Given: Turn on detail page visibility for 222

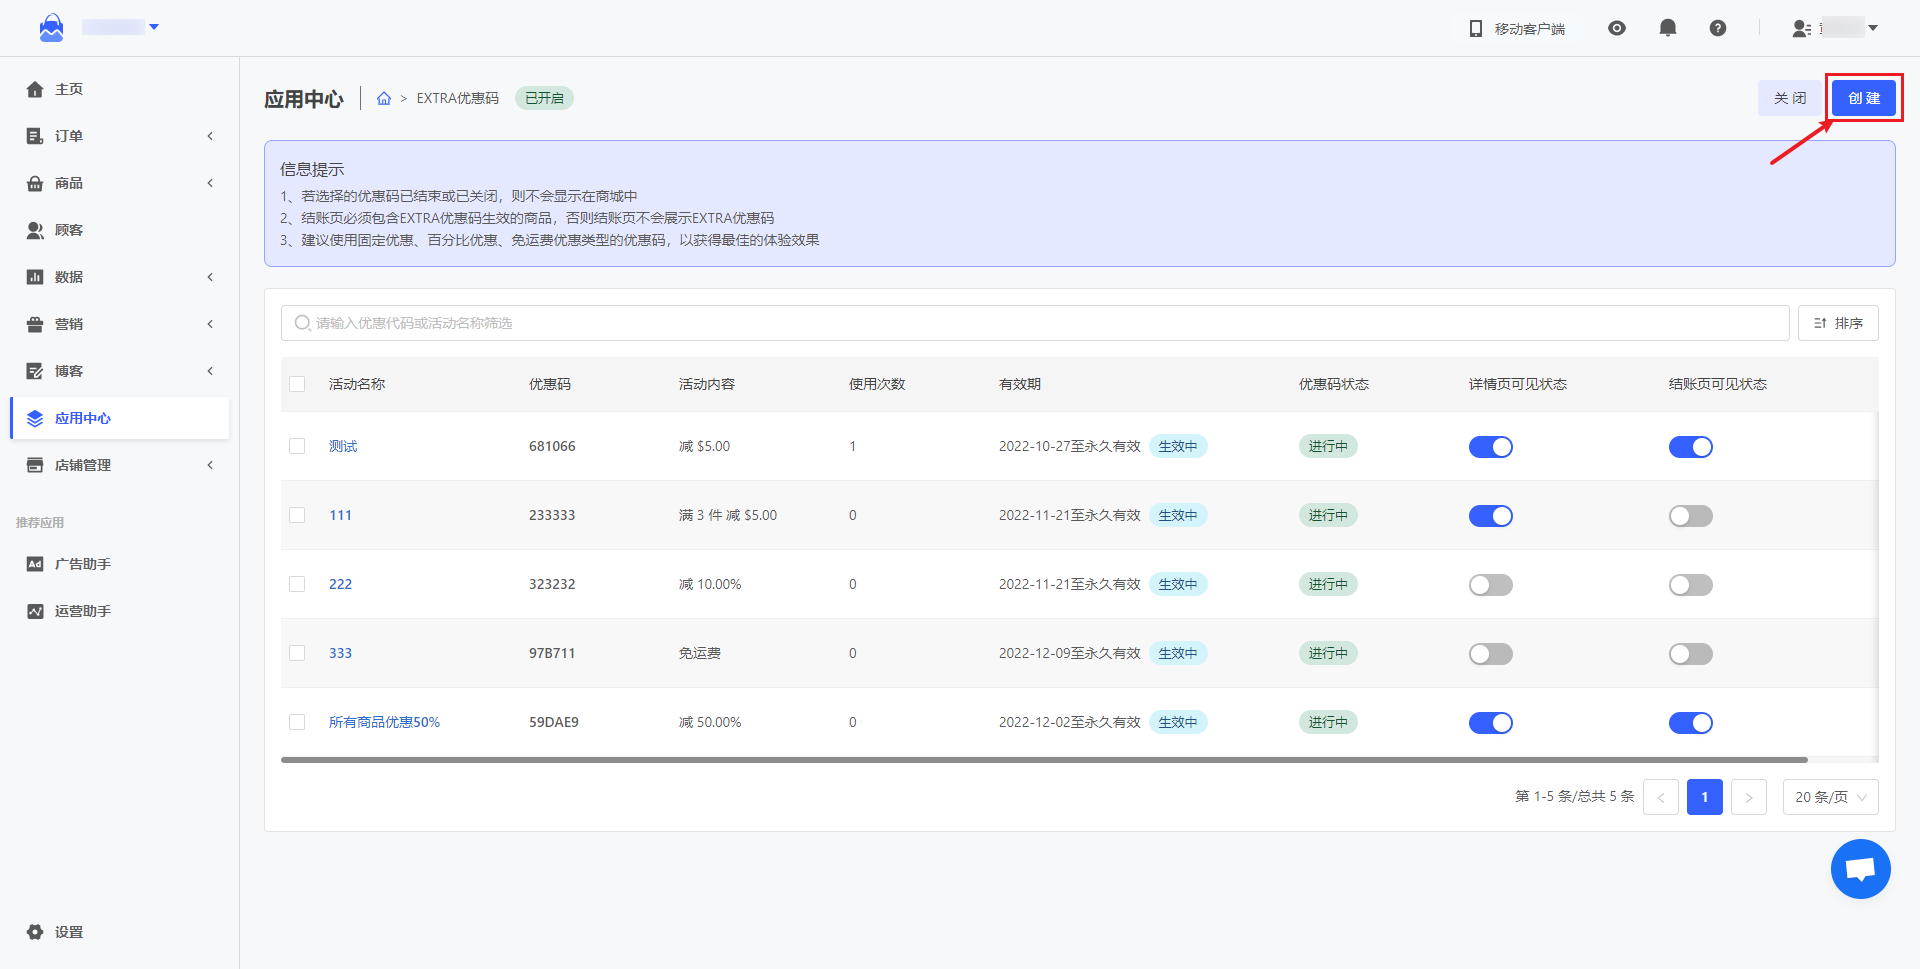Looking at the screenshot, I should [x=1491, y=585].
